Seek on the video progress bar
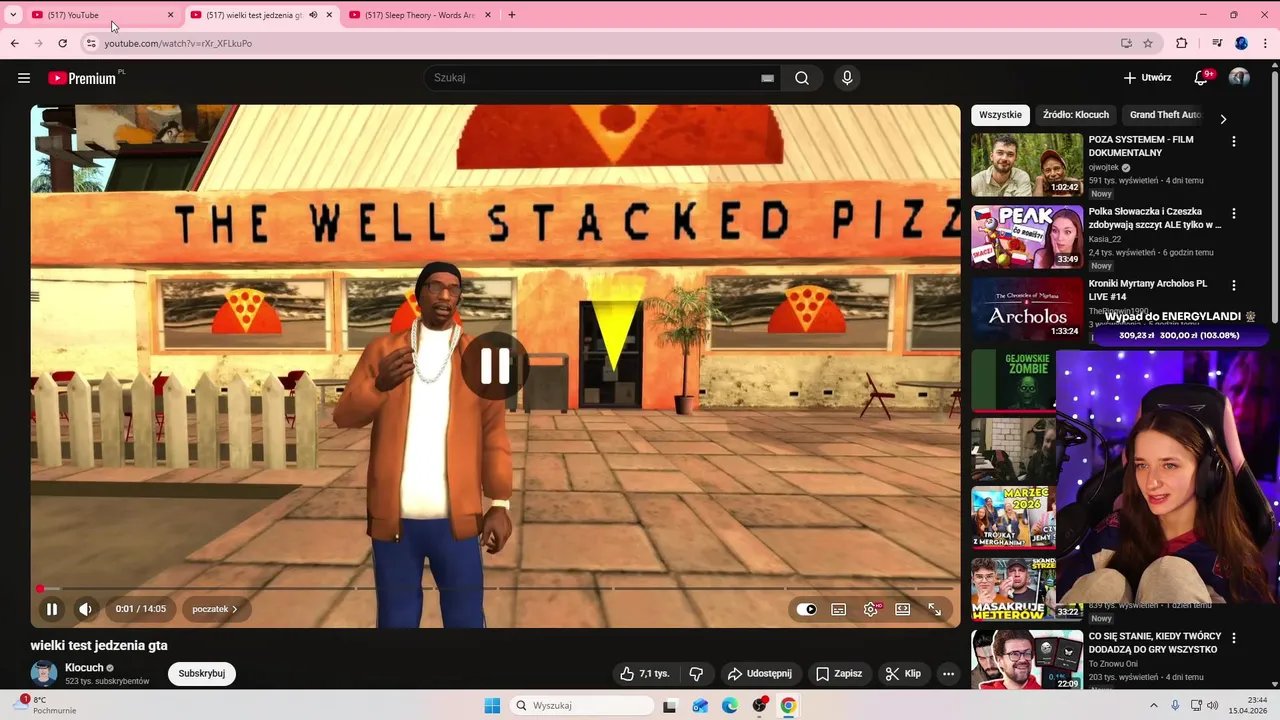Screen dimensions: 1280x720 click(x=495, y=589)
